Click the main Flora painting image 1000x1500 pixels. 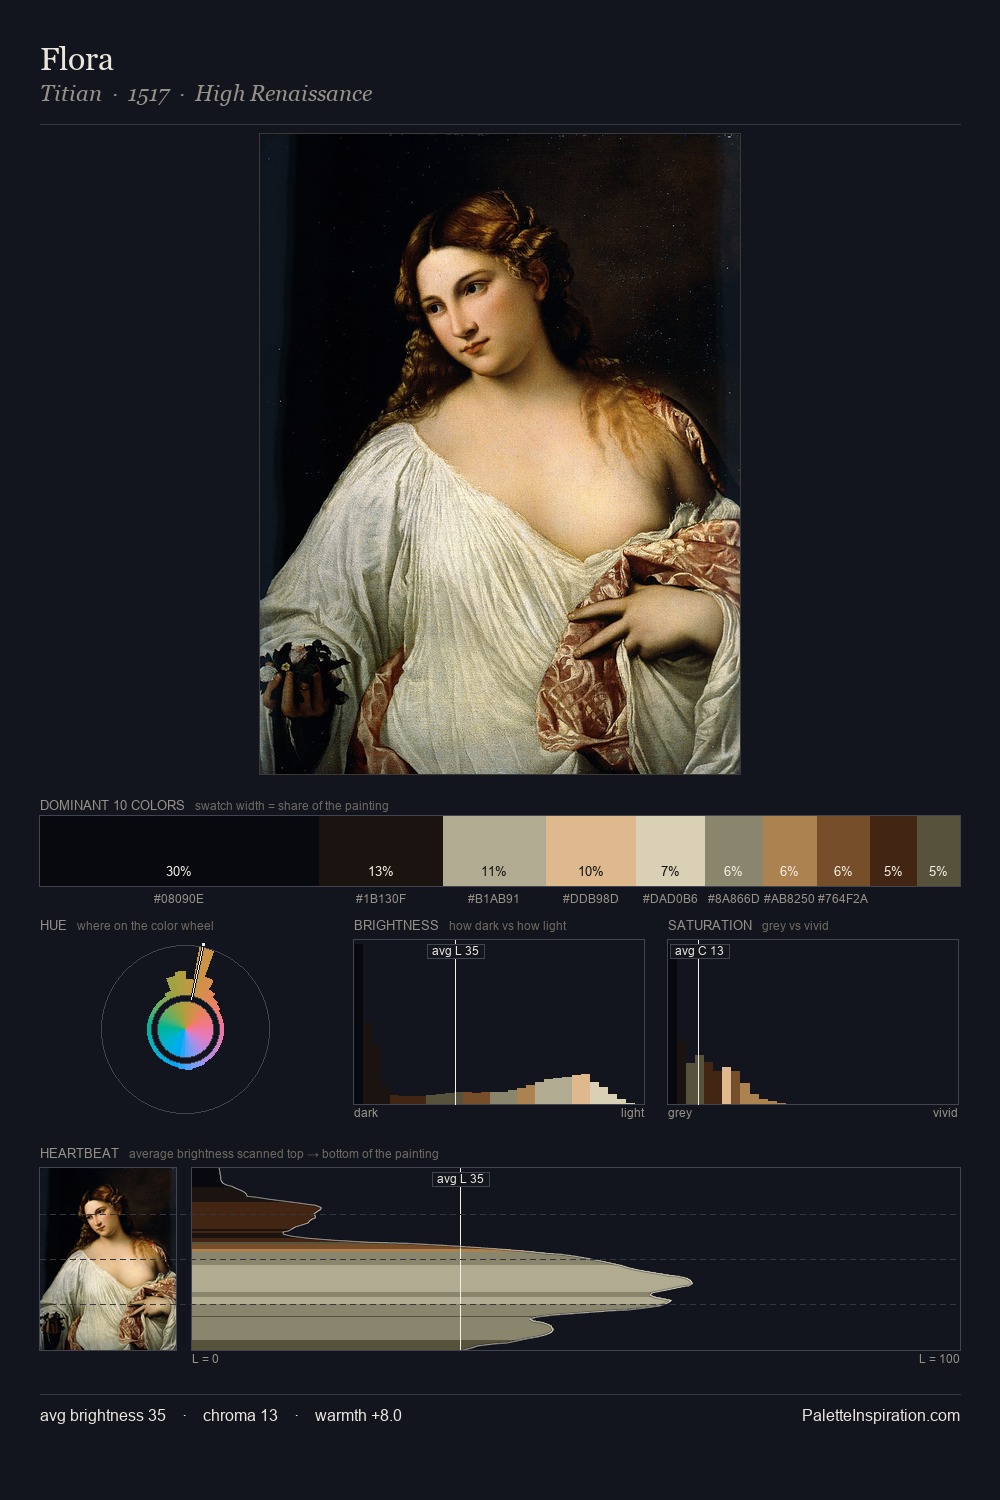click(x=500, y=454)
